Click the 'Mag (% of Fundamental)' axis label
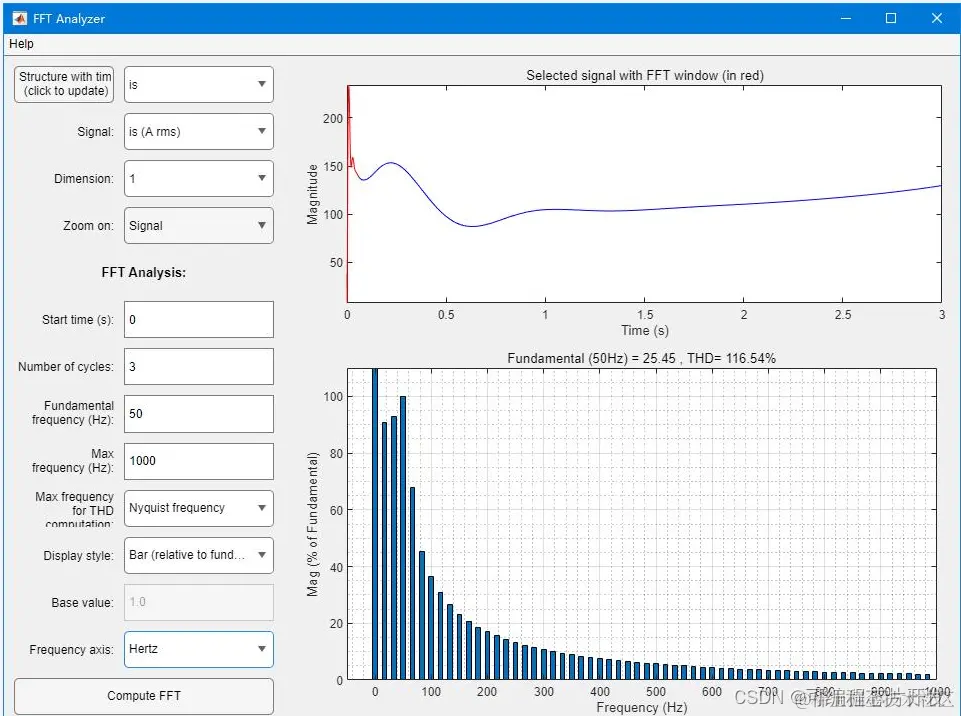This screenshot has width=961, height=716. click(x=313, y=524)
